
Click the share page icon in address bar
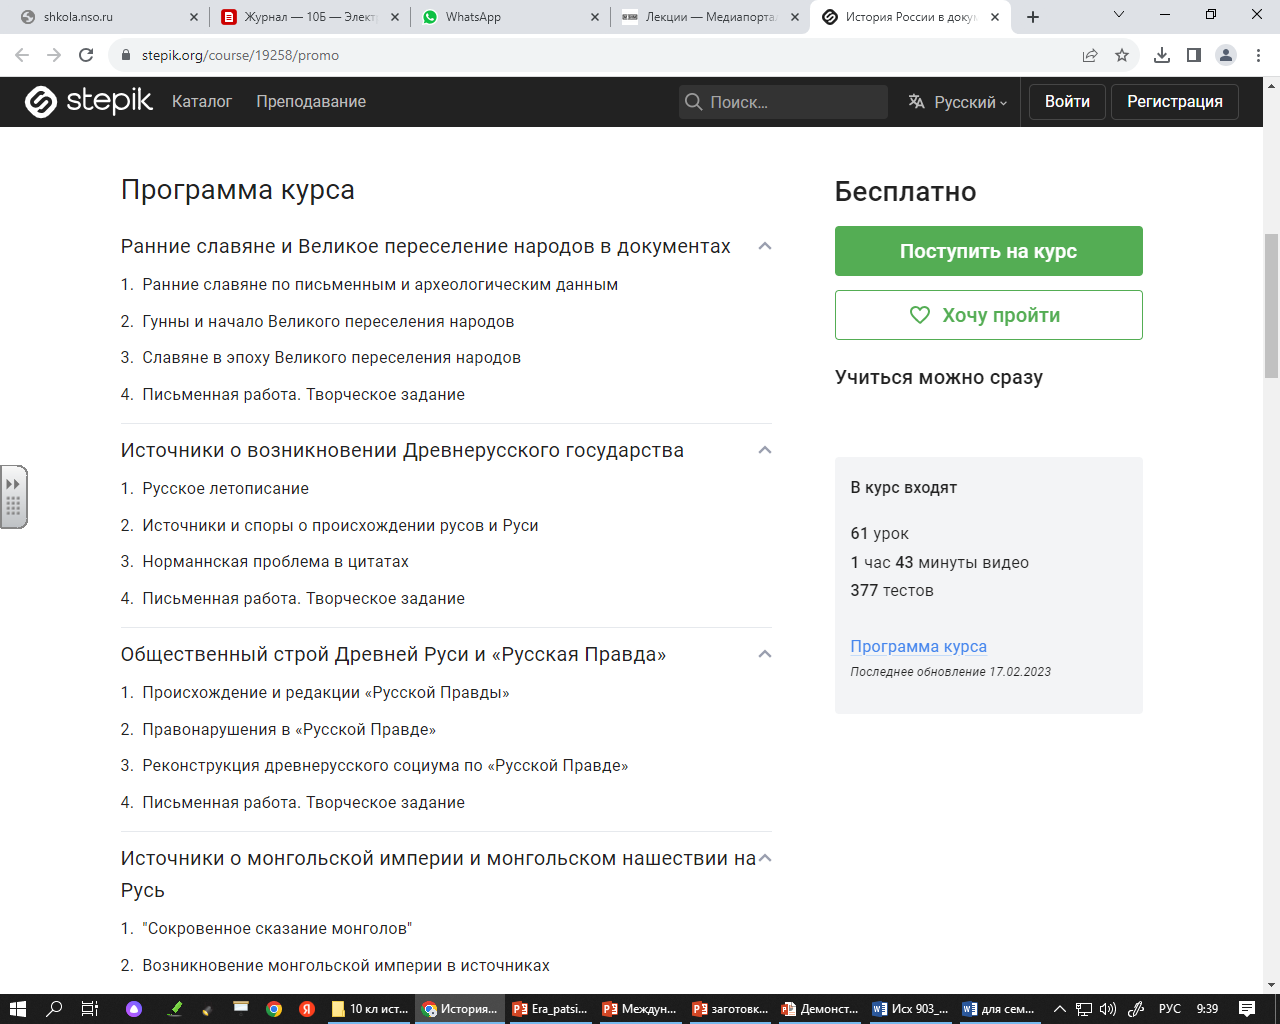(x=1090, y=55)
